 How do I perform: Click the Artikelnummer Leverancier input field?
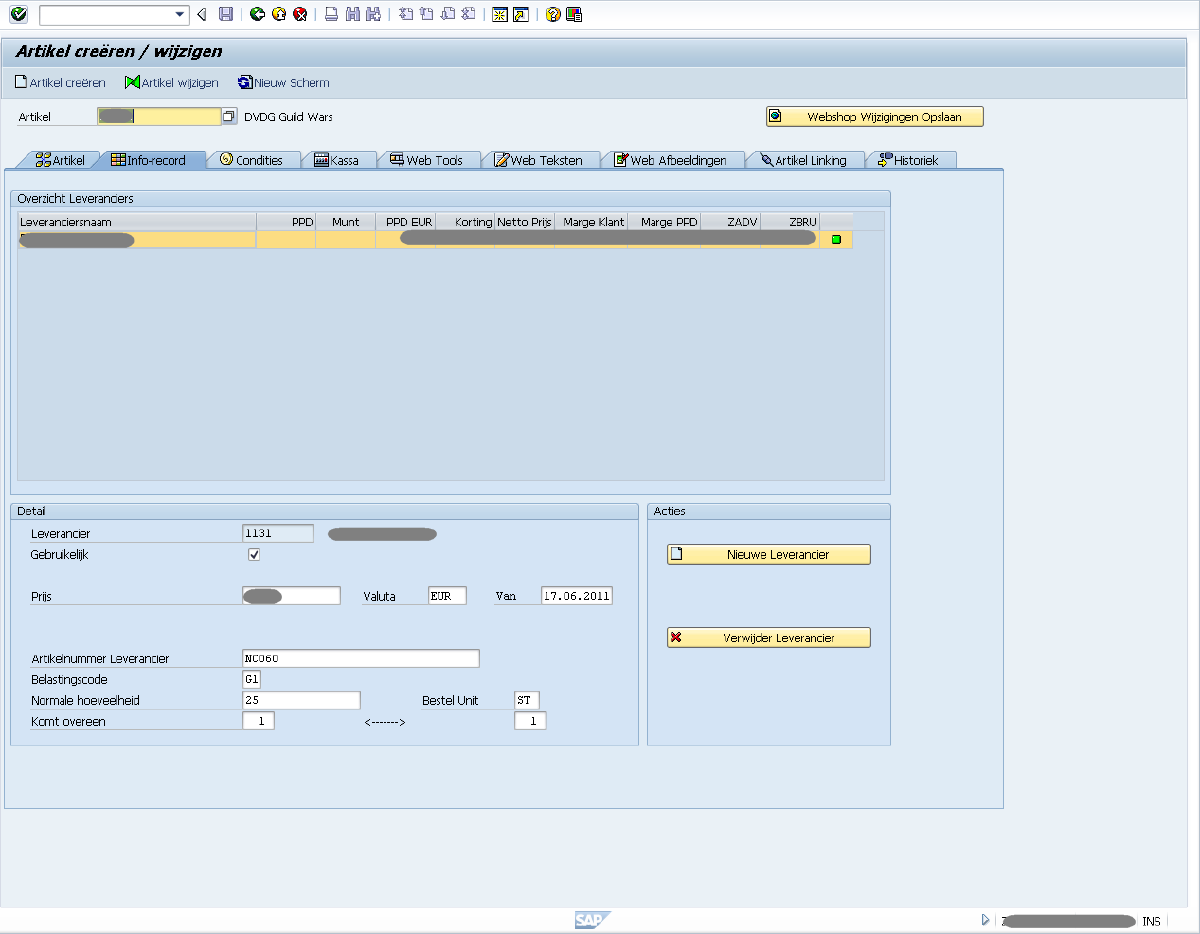[360, 659]
